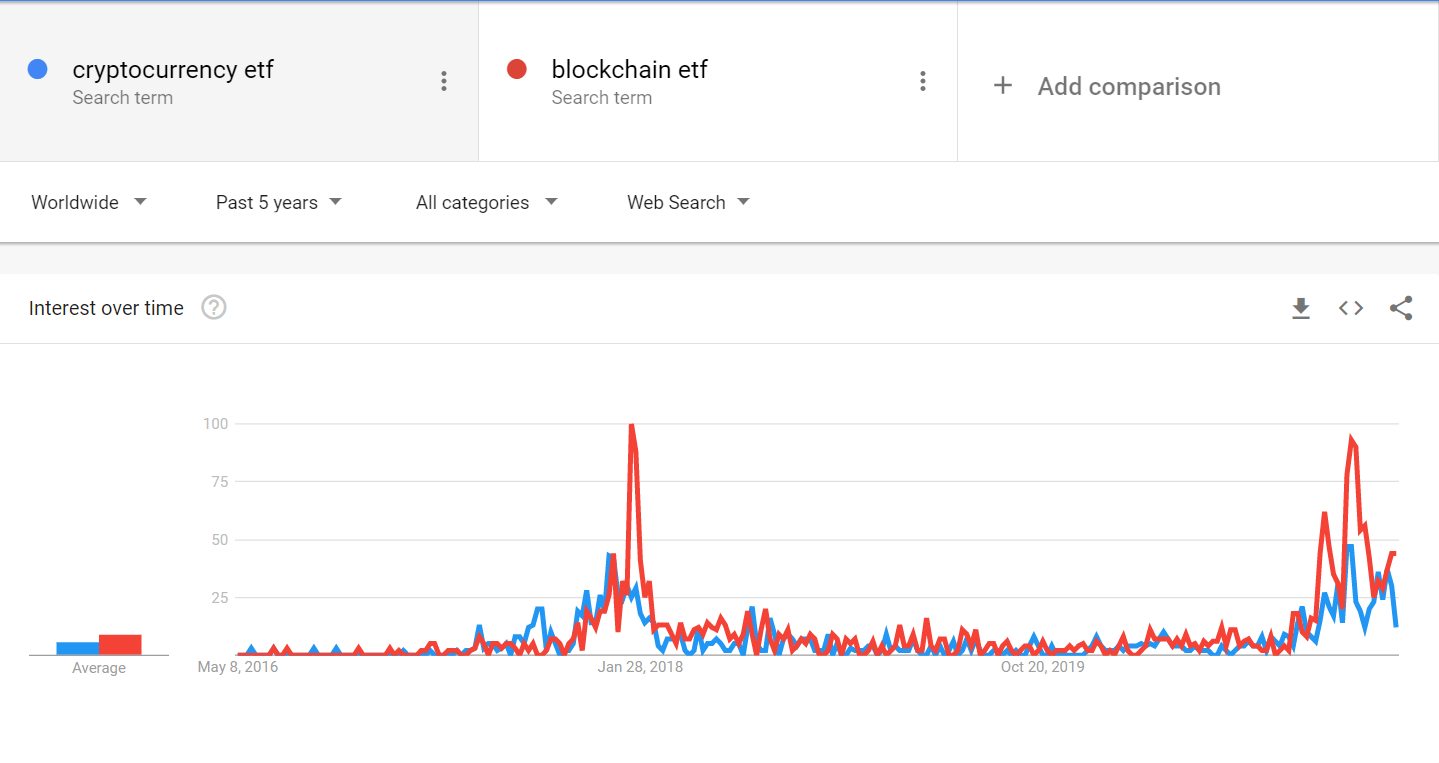Click the red peak at Jan 2018
Viewport: 1439px width, 763px height.
pyautogui.click(x=631, y=426)
